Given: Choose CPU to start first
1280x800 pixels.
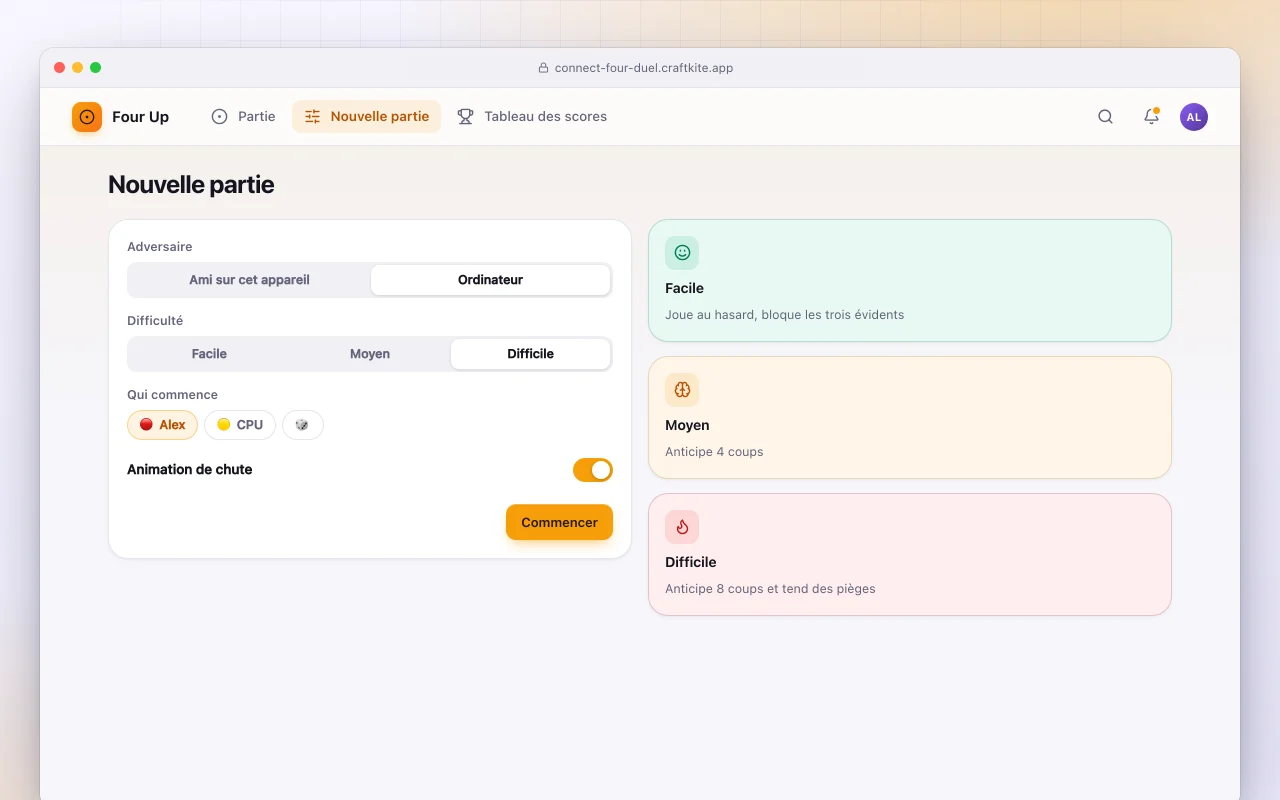Looking at the screenshot, I should point(240,425).
